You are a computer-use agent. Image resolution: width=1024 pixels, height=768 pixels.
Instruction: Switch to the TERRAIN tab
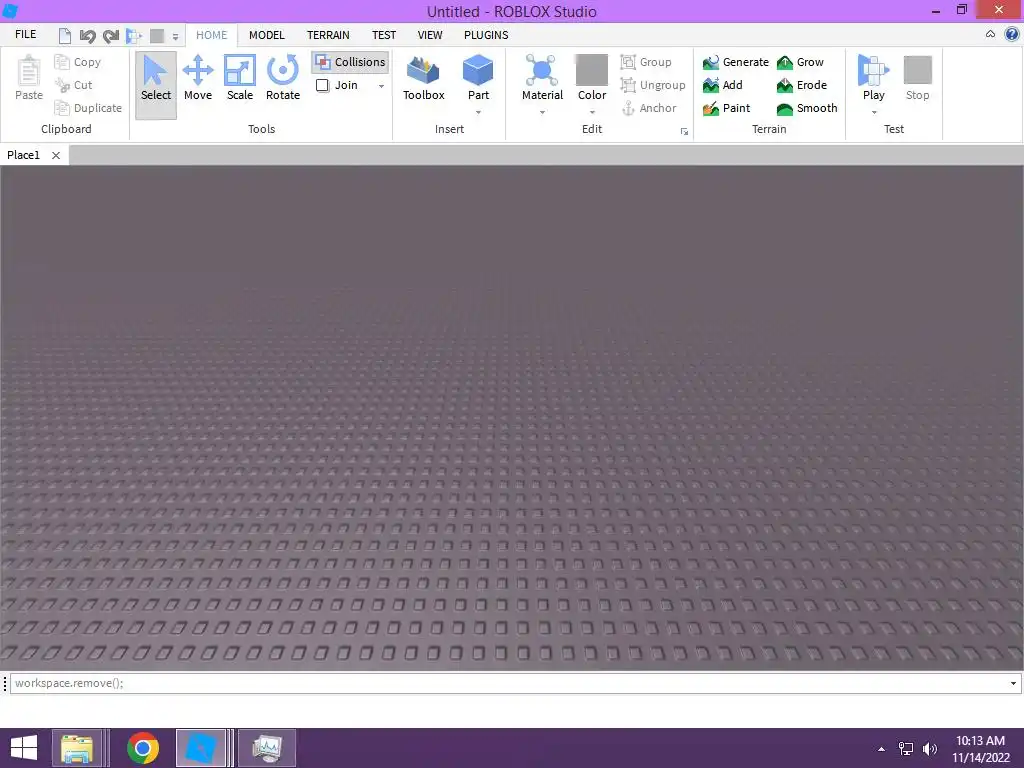[x=328, y=35]
